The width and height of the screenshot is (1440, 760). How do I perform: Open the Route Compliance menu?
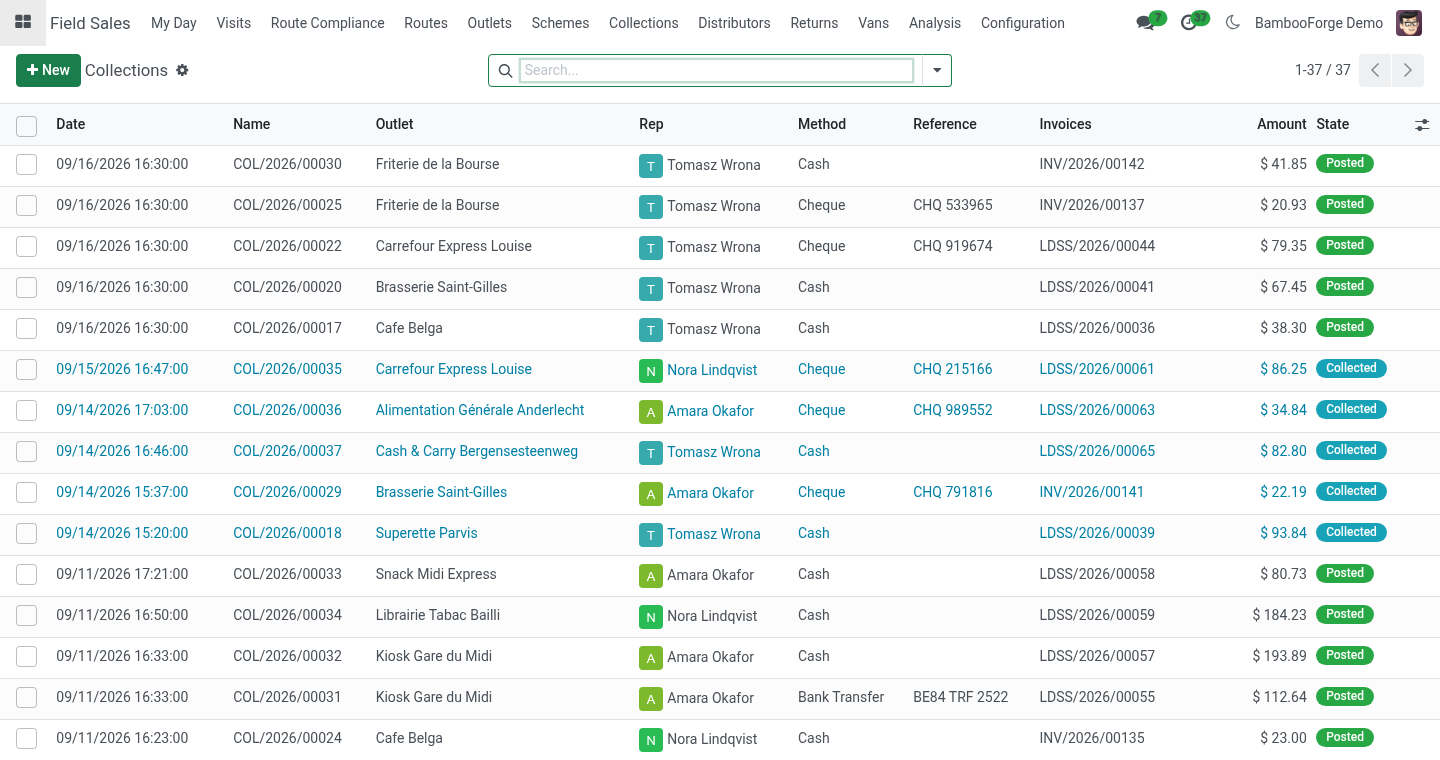(328, 23)
